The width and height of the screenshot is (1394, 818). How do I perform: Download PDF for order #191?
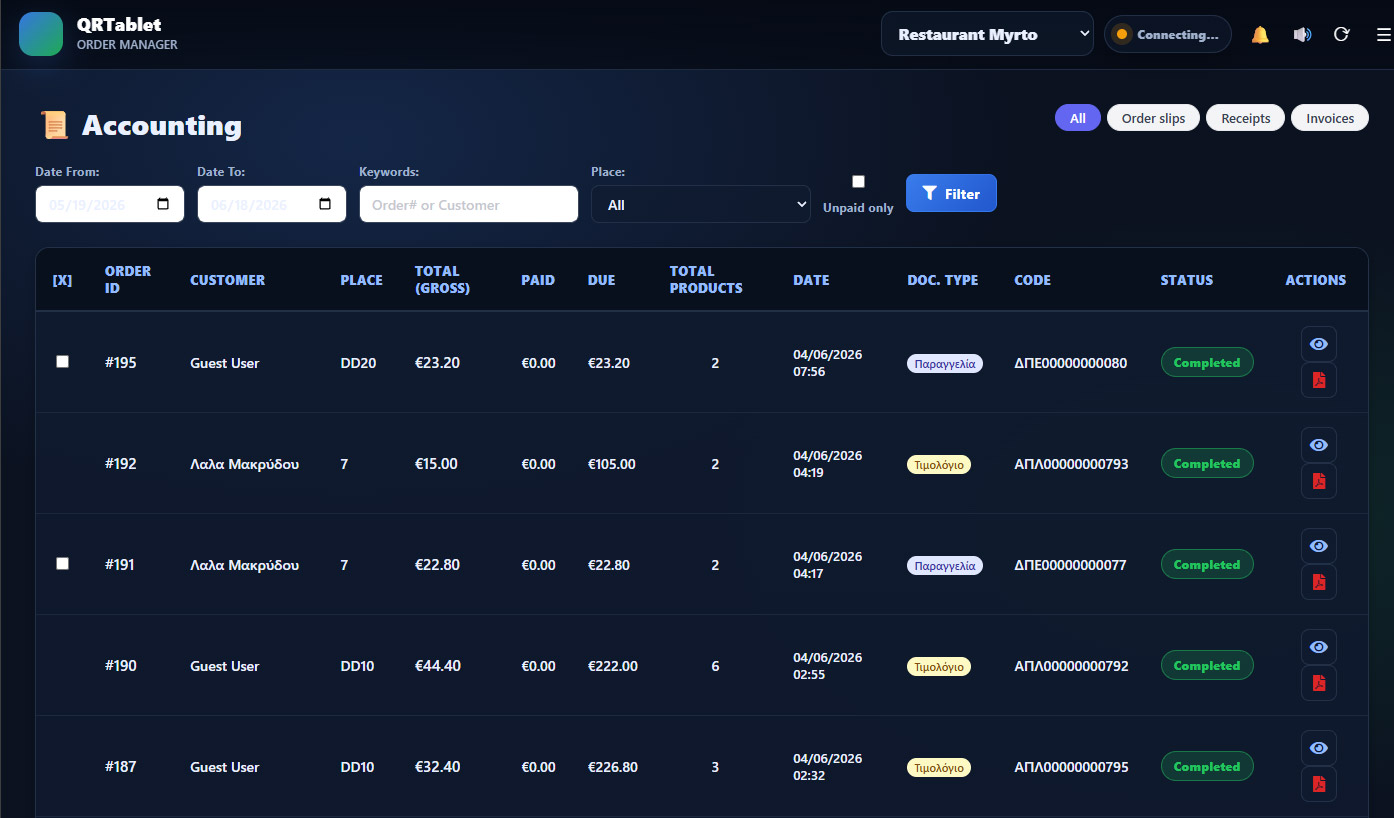(1319, 582)
